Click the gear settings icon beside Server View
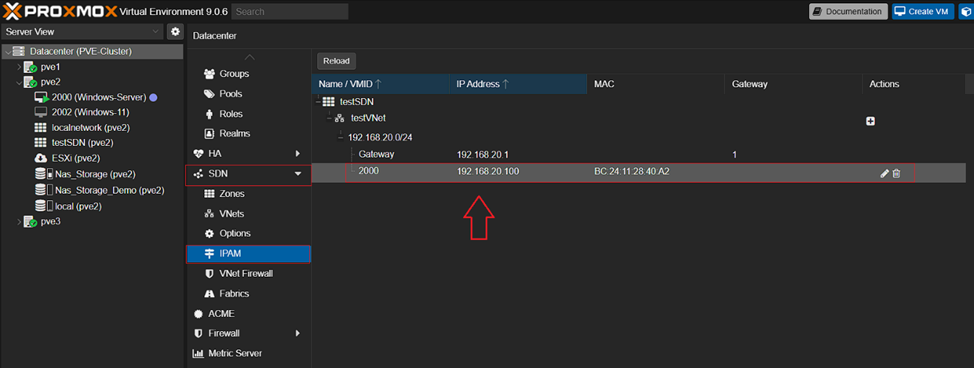This screenshot has width=974, height=368. point(175,32)
